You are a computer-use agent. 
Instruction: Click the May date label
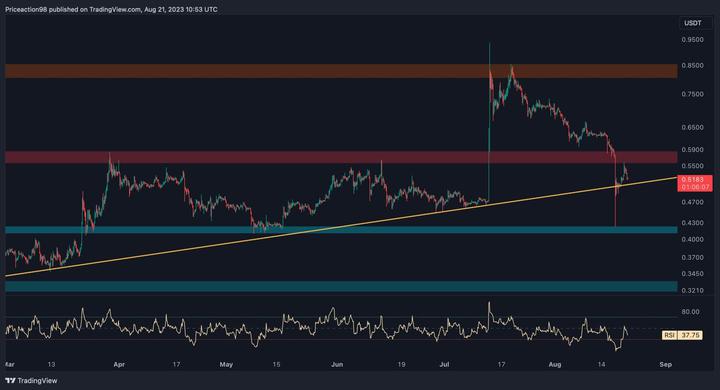pos(226,365)
